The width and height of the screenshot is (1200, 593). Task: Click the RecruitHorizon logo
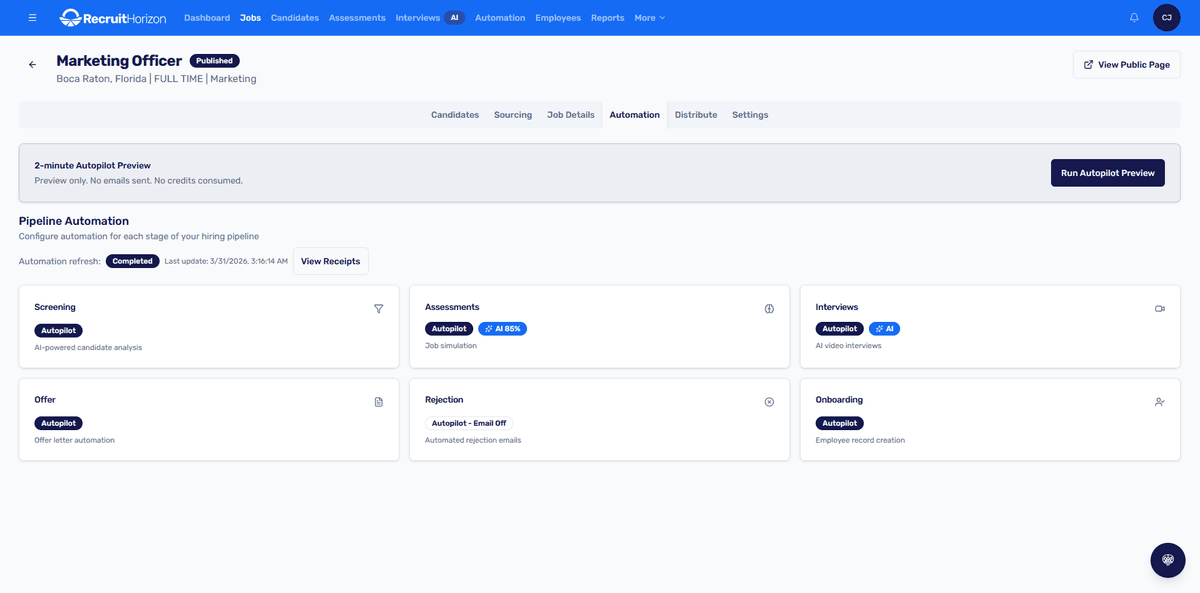(x=111, y=17)
